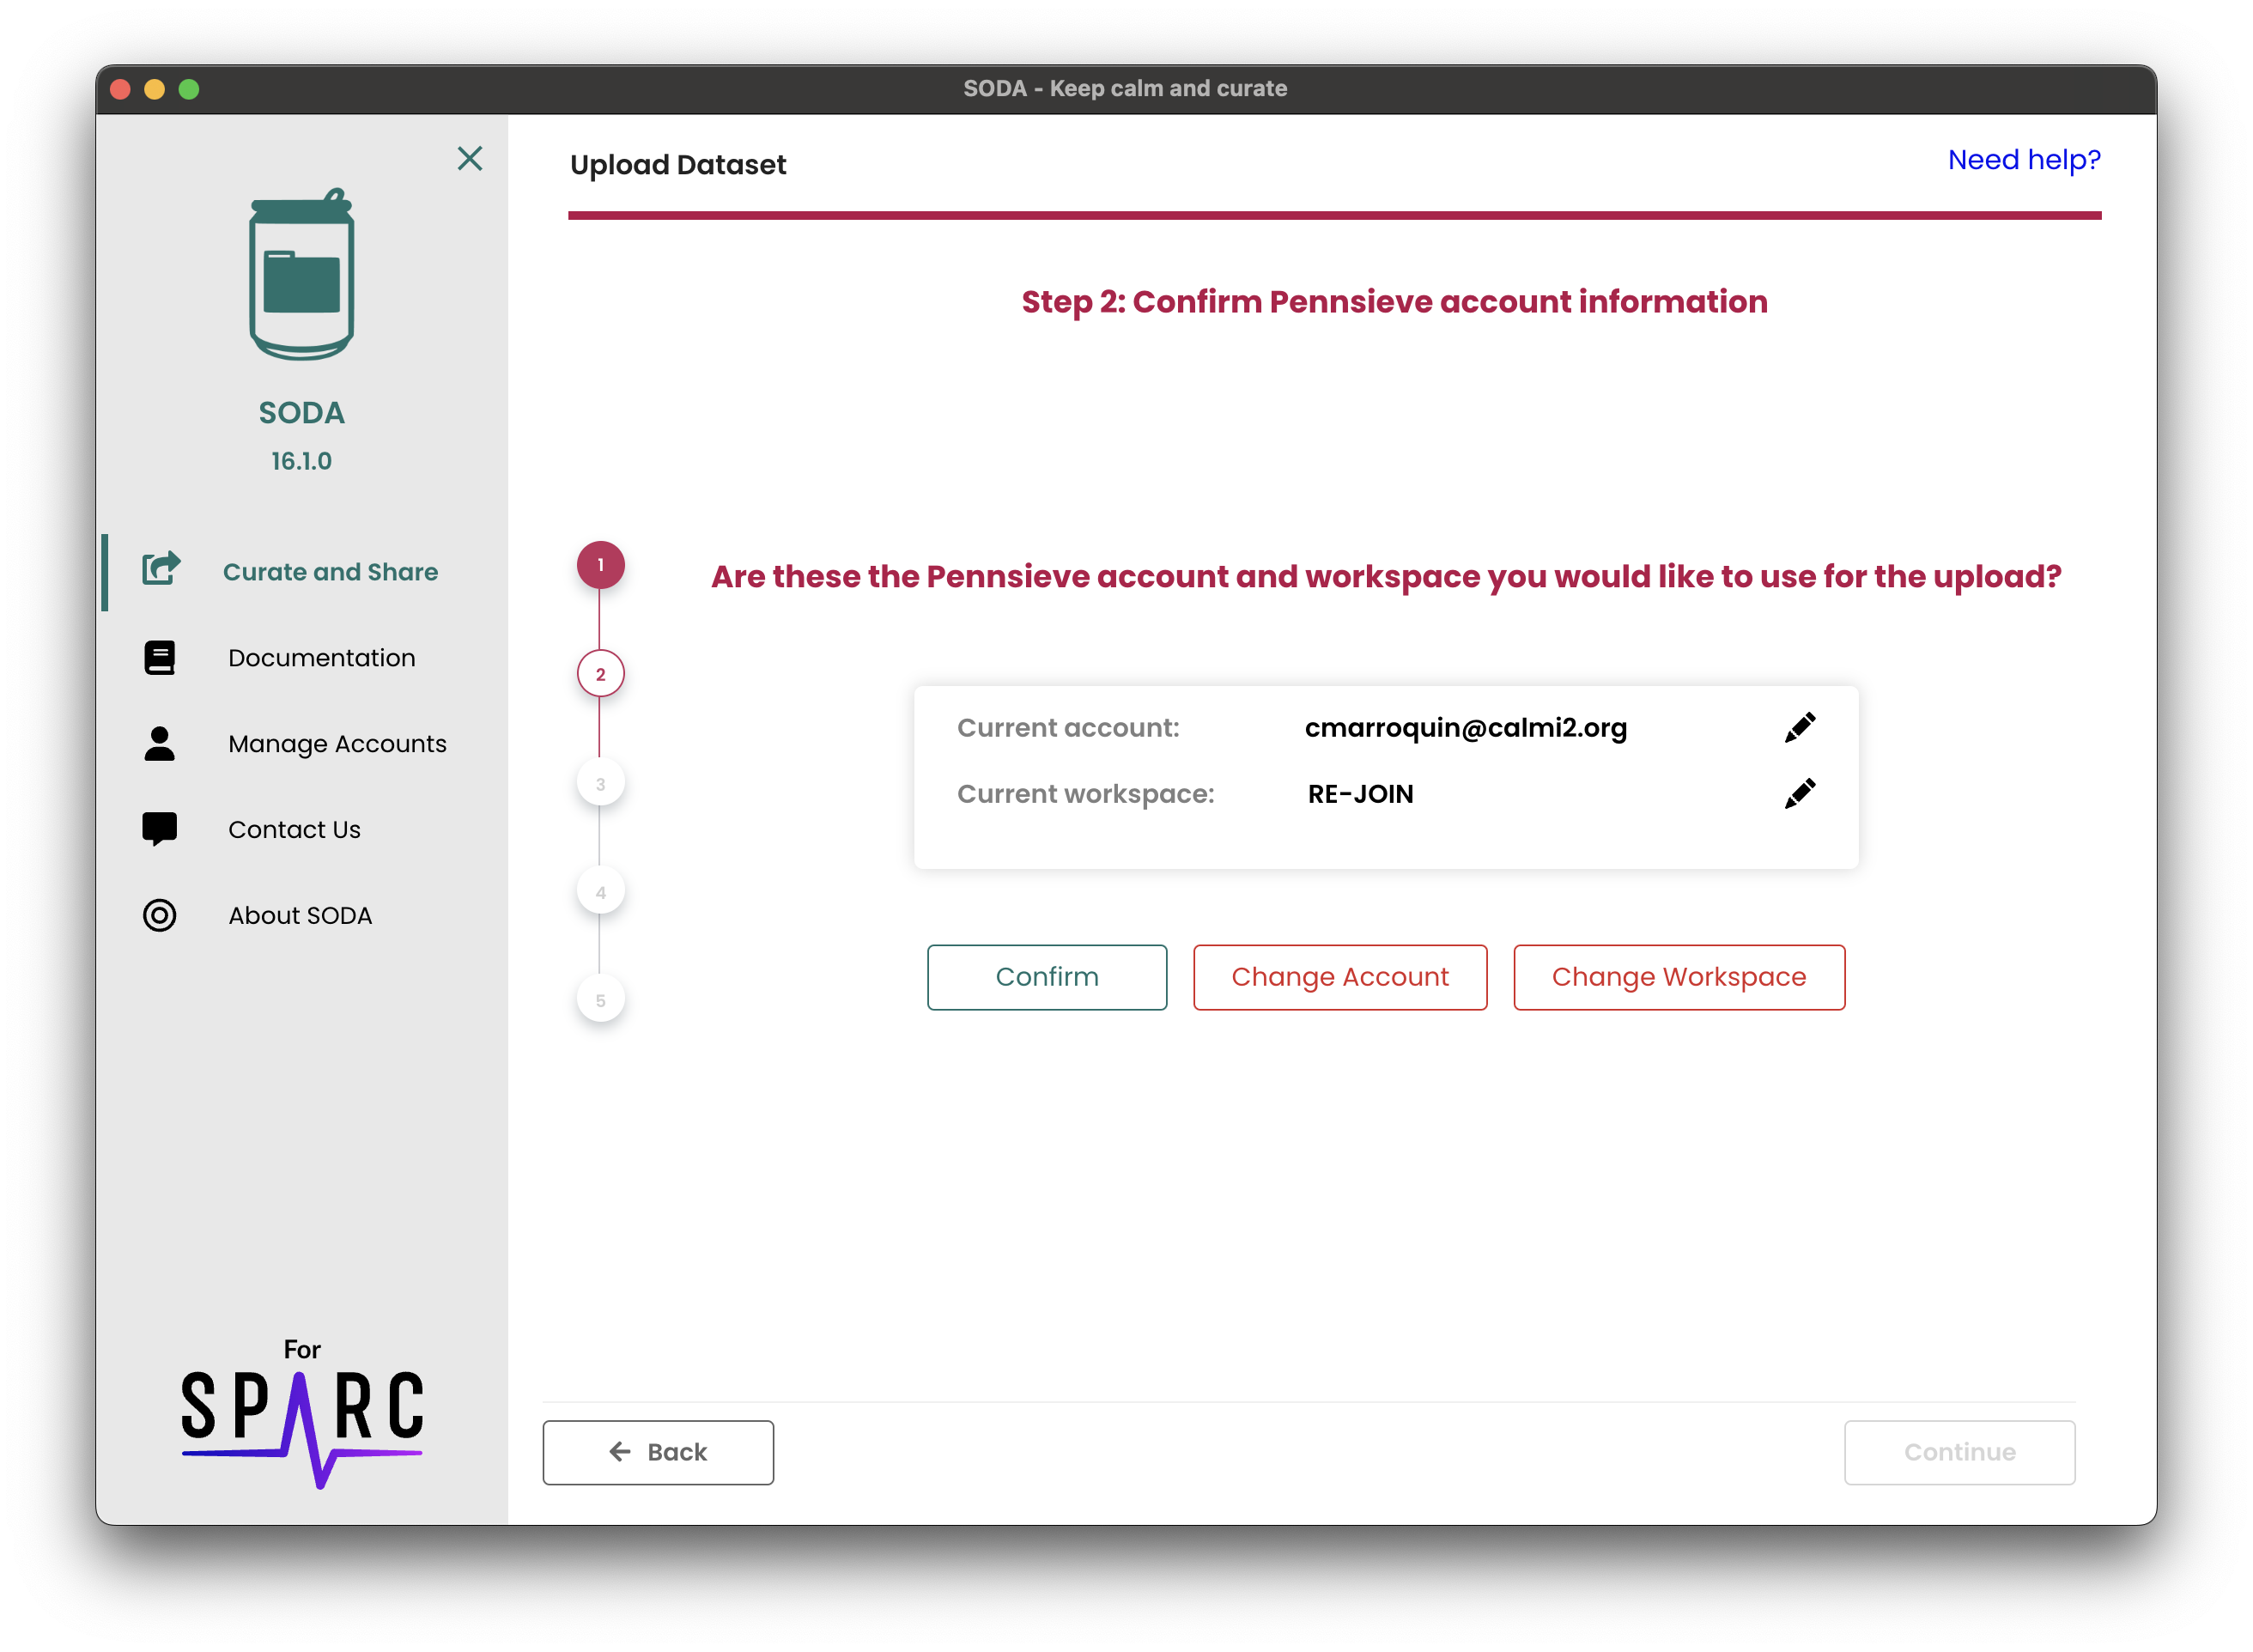Screen dimensions: 2253x1652
Task: Click the Current account: label
Action: [1068, 728]
